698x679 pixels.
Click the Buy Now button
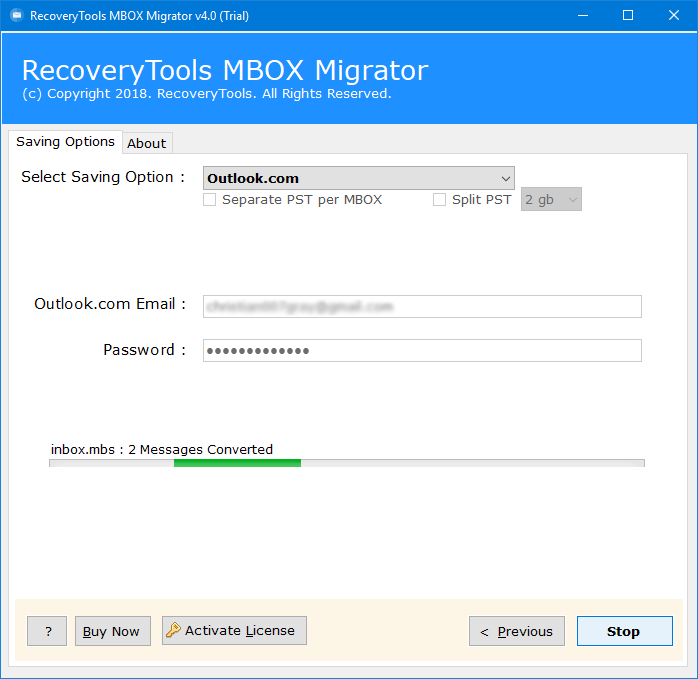[x=113, y=631]
